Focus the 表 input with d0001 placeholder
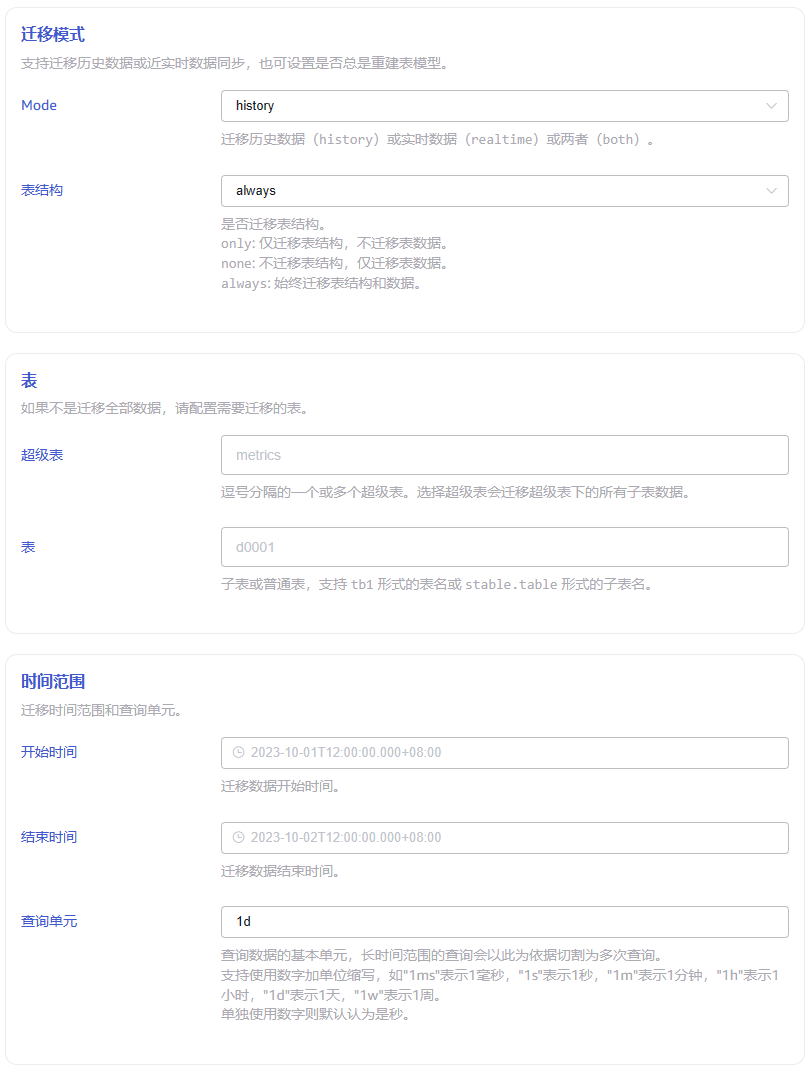The height and width of the screenshot is (1080, 810). [504, 547]
